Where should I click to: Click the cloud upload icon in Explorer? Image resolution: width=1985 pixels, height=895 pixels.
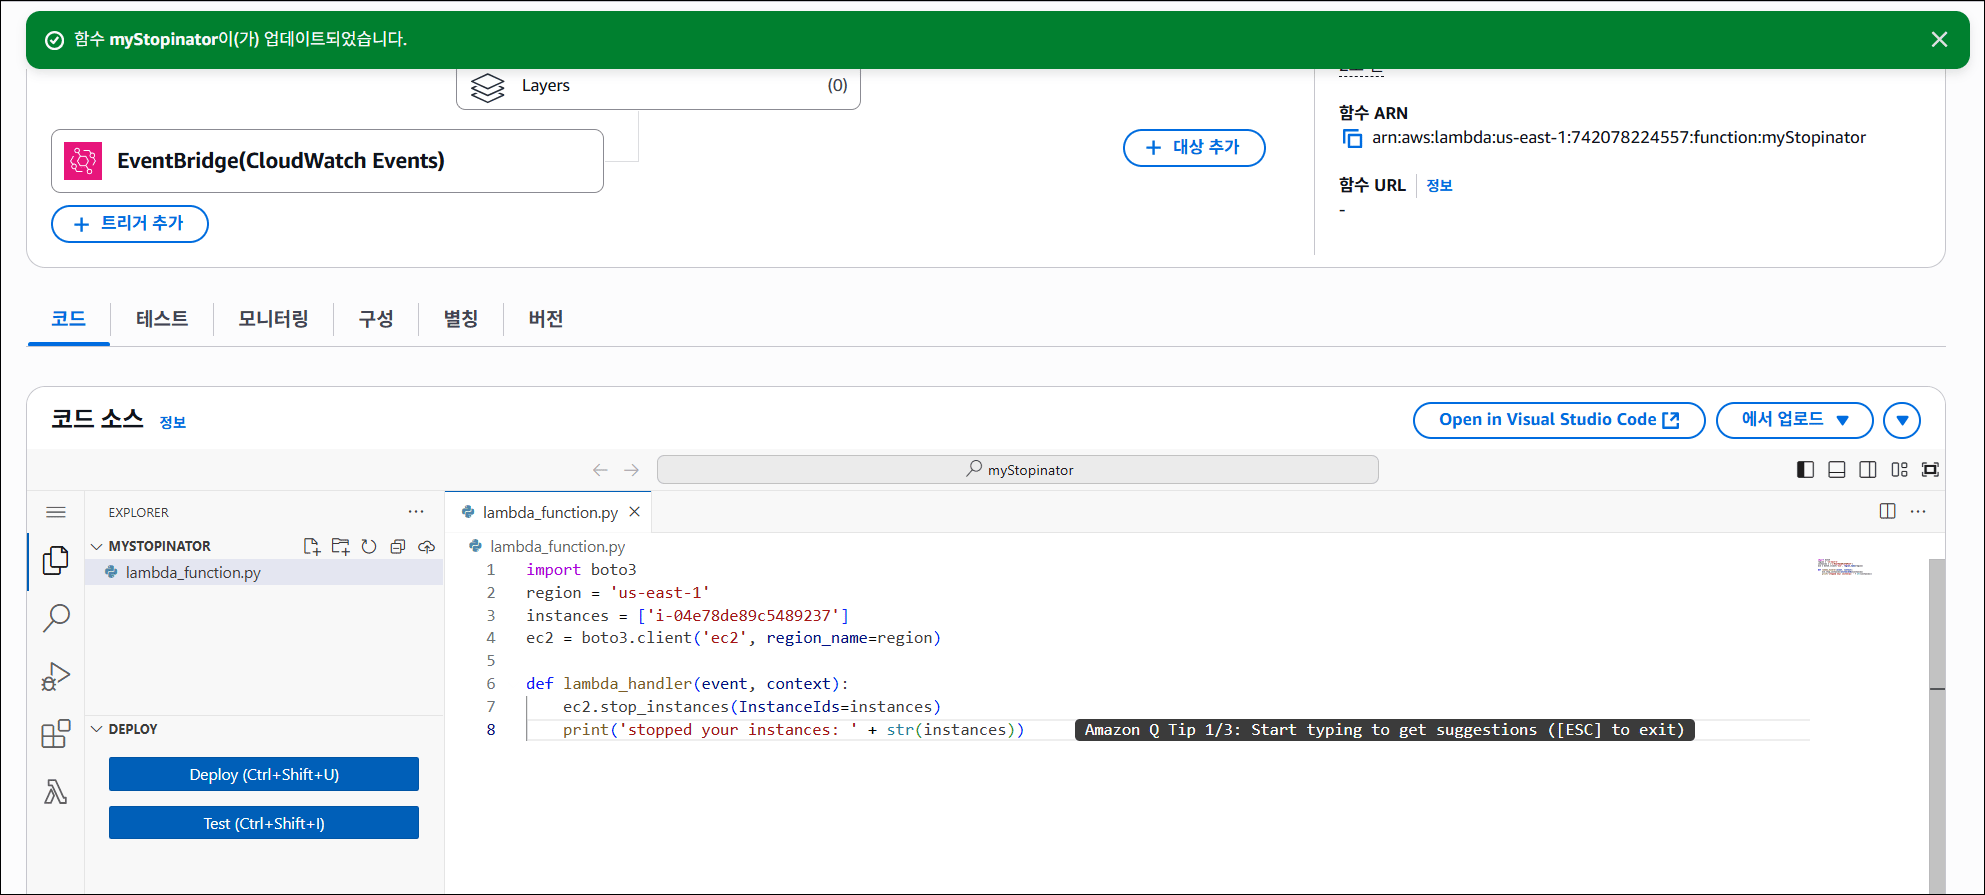click(x=427, y=546)
